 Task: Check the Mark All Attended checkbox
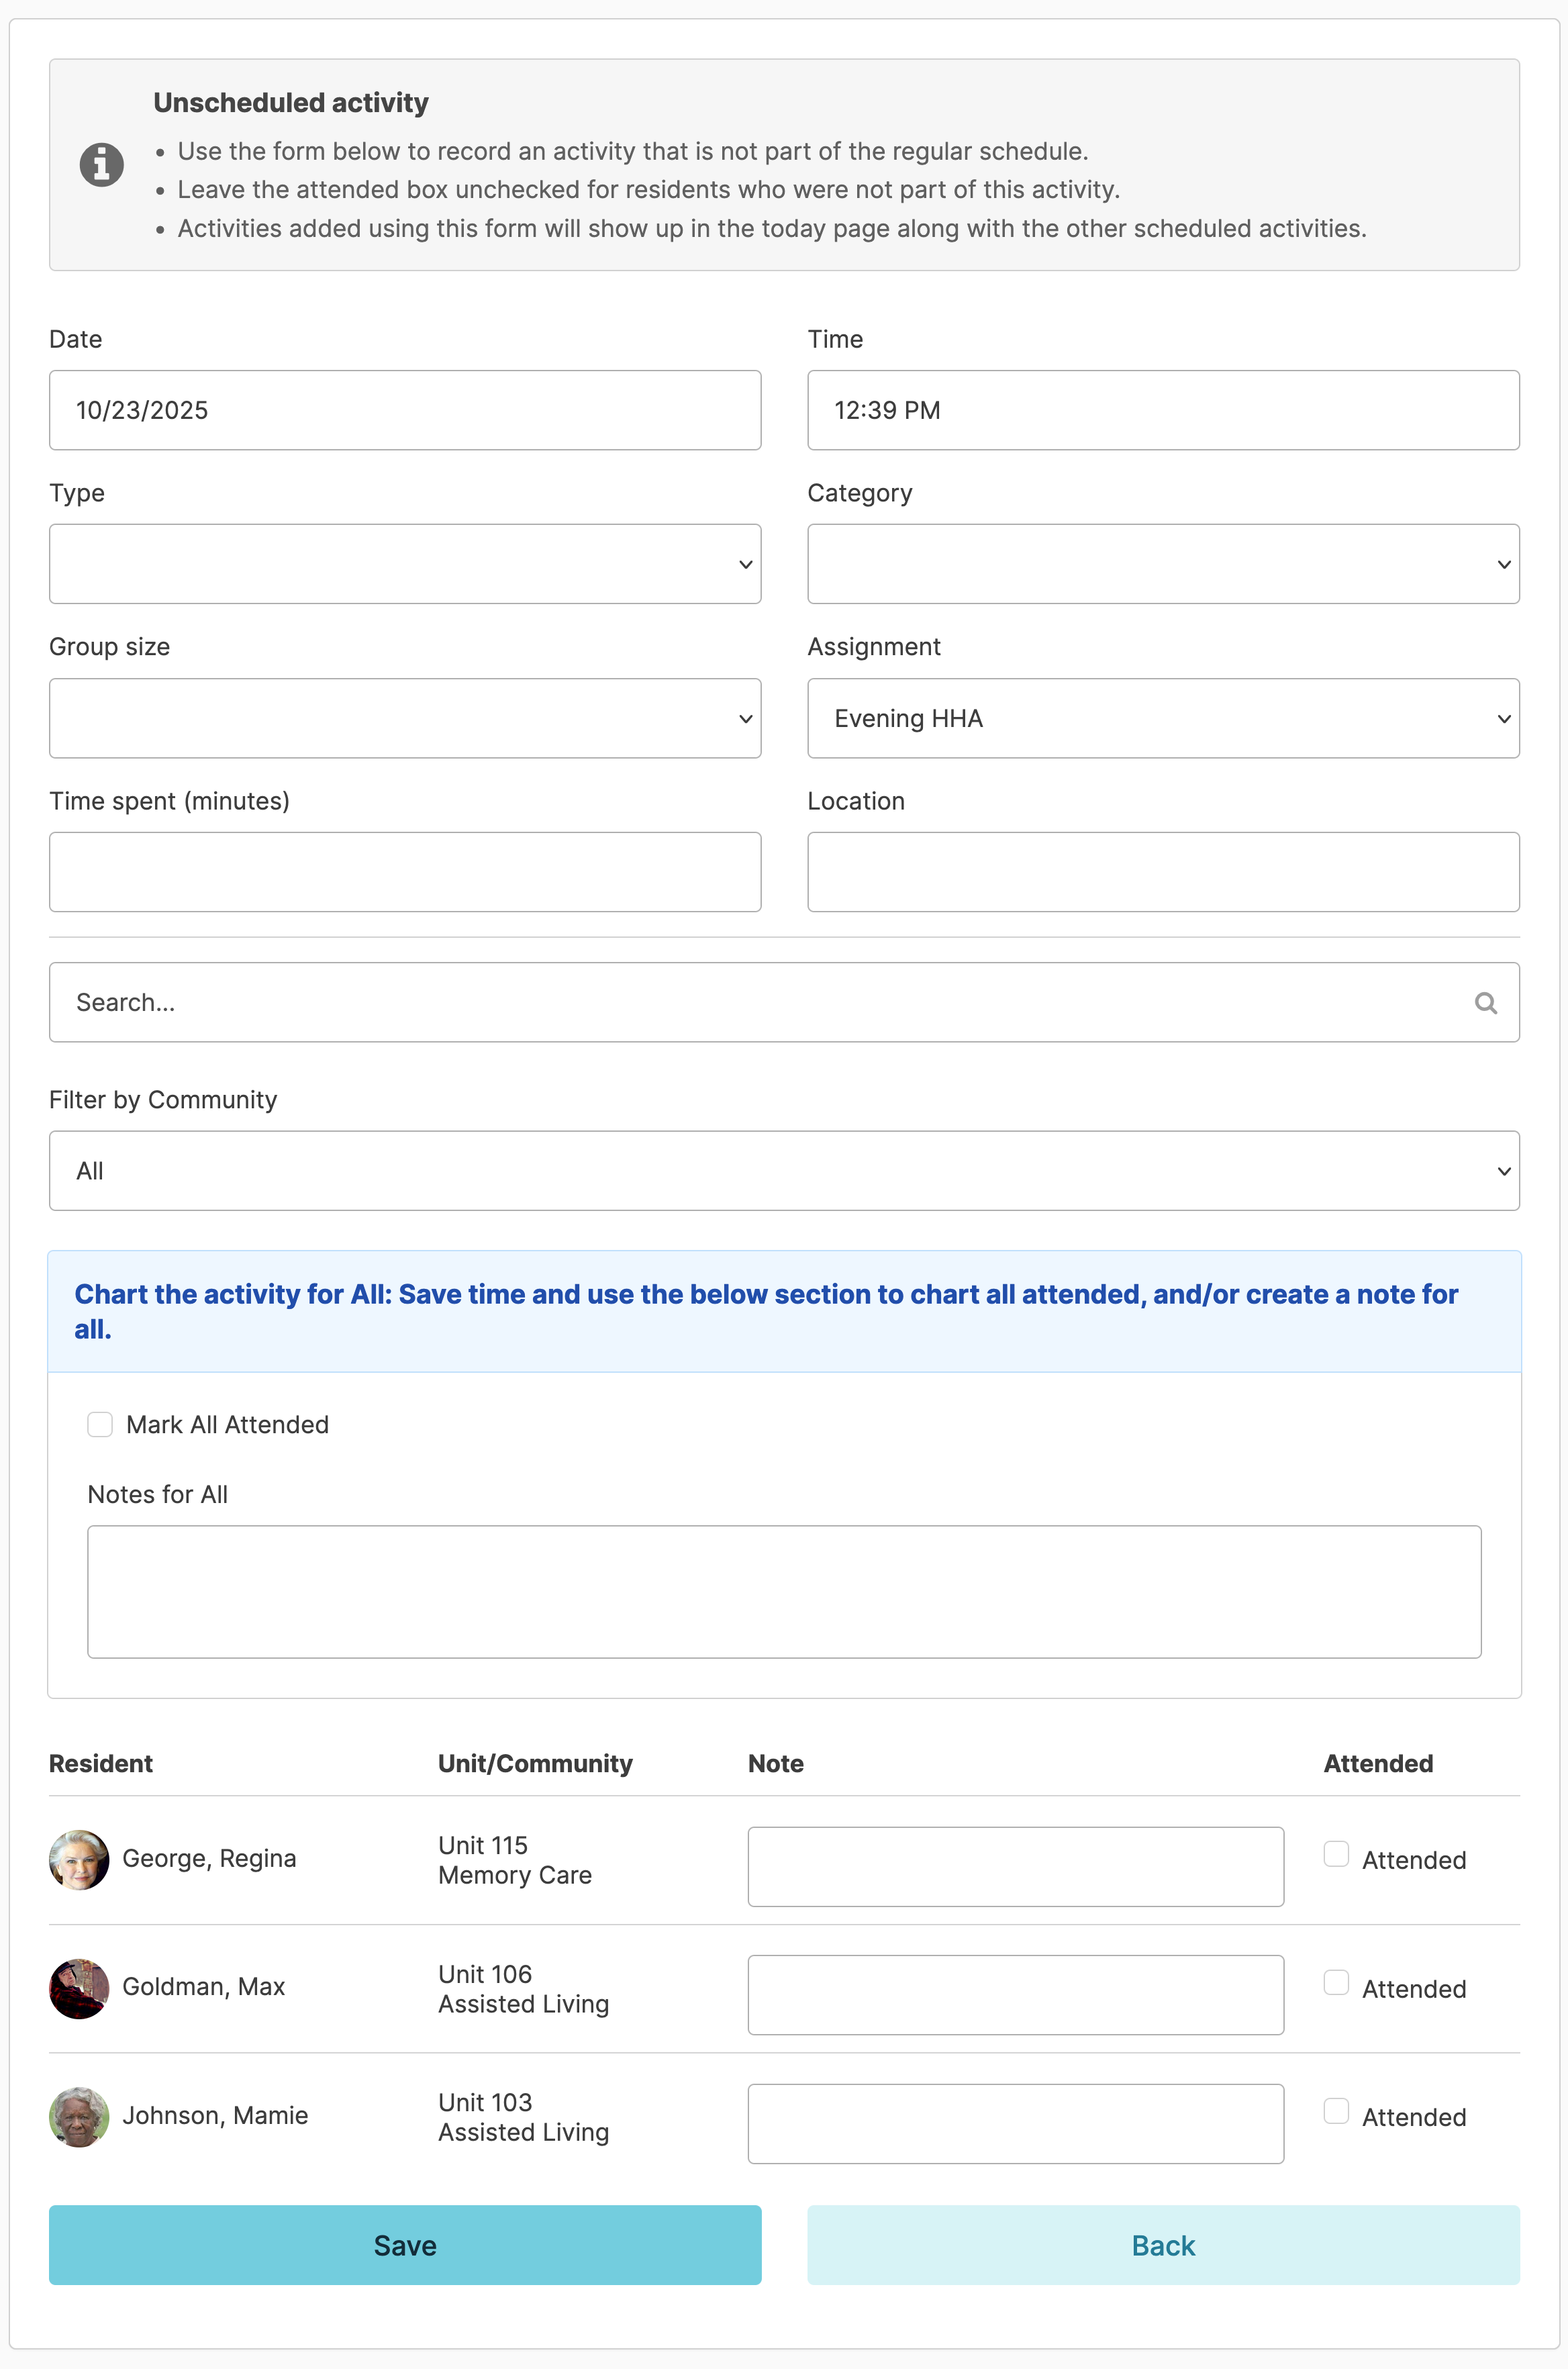100,1424
